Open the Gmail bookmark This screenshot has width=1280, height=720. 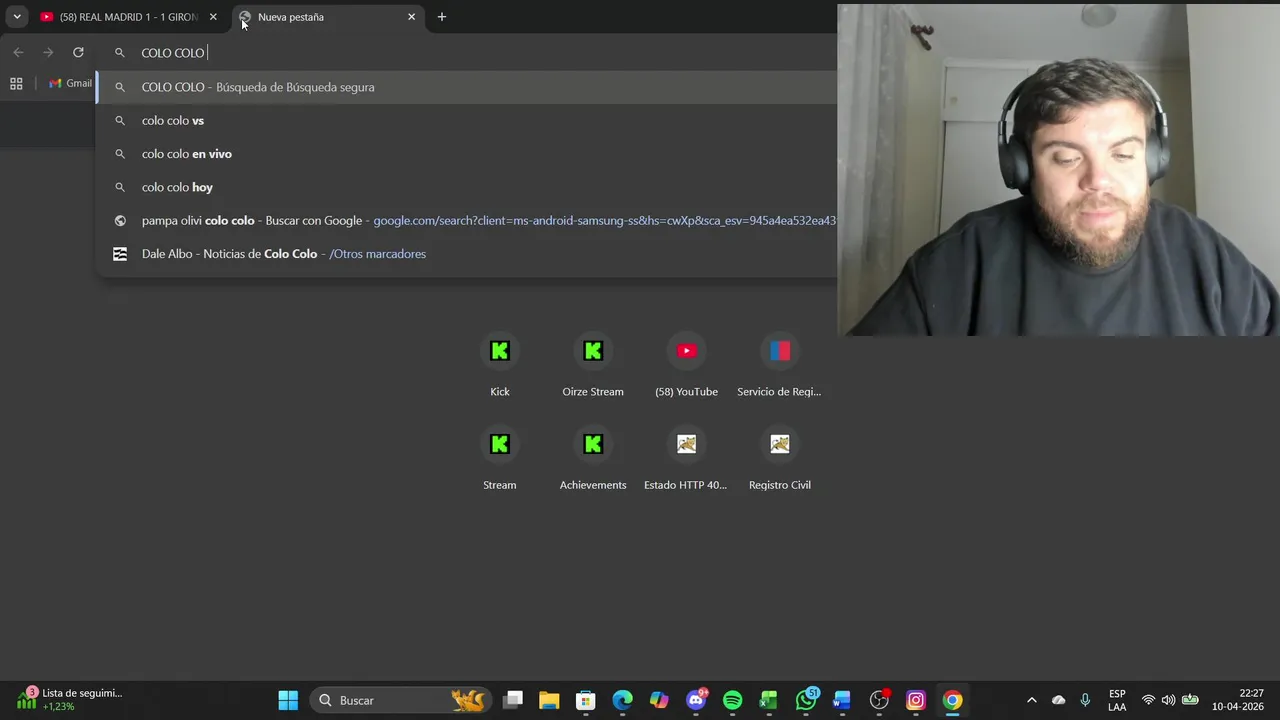point(70,83)
